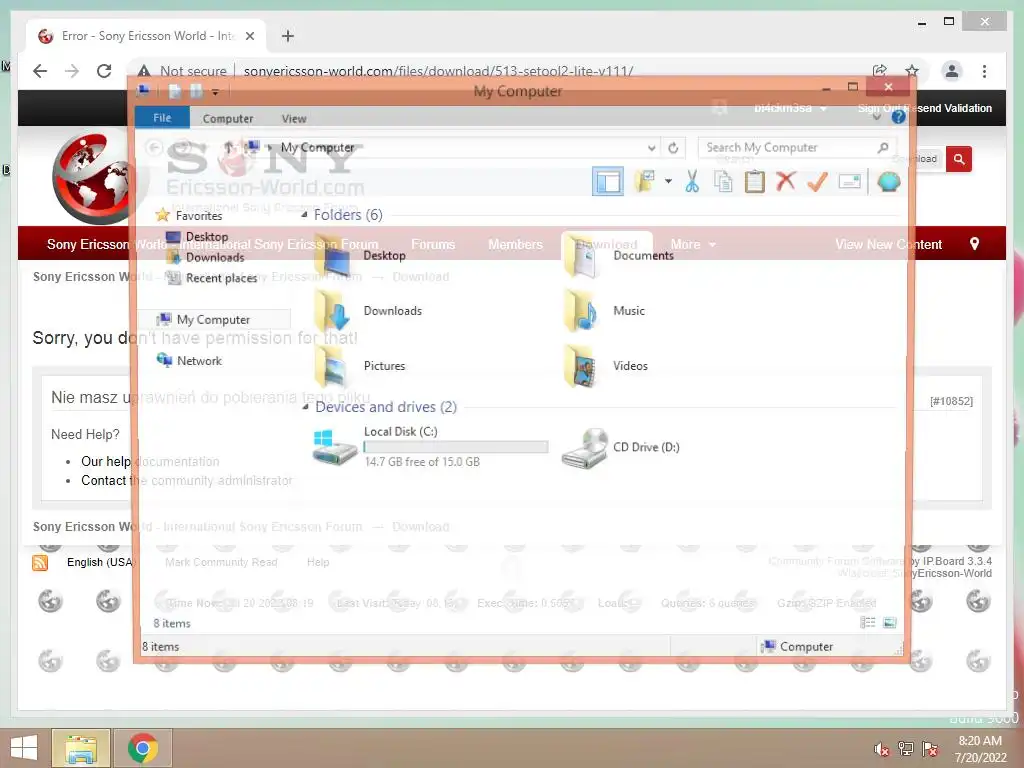This screenshot has width=1024, height=768.
Task: Click the New folder icon in quick access toolbar
Action: [196, 91]
